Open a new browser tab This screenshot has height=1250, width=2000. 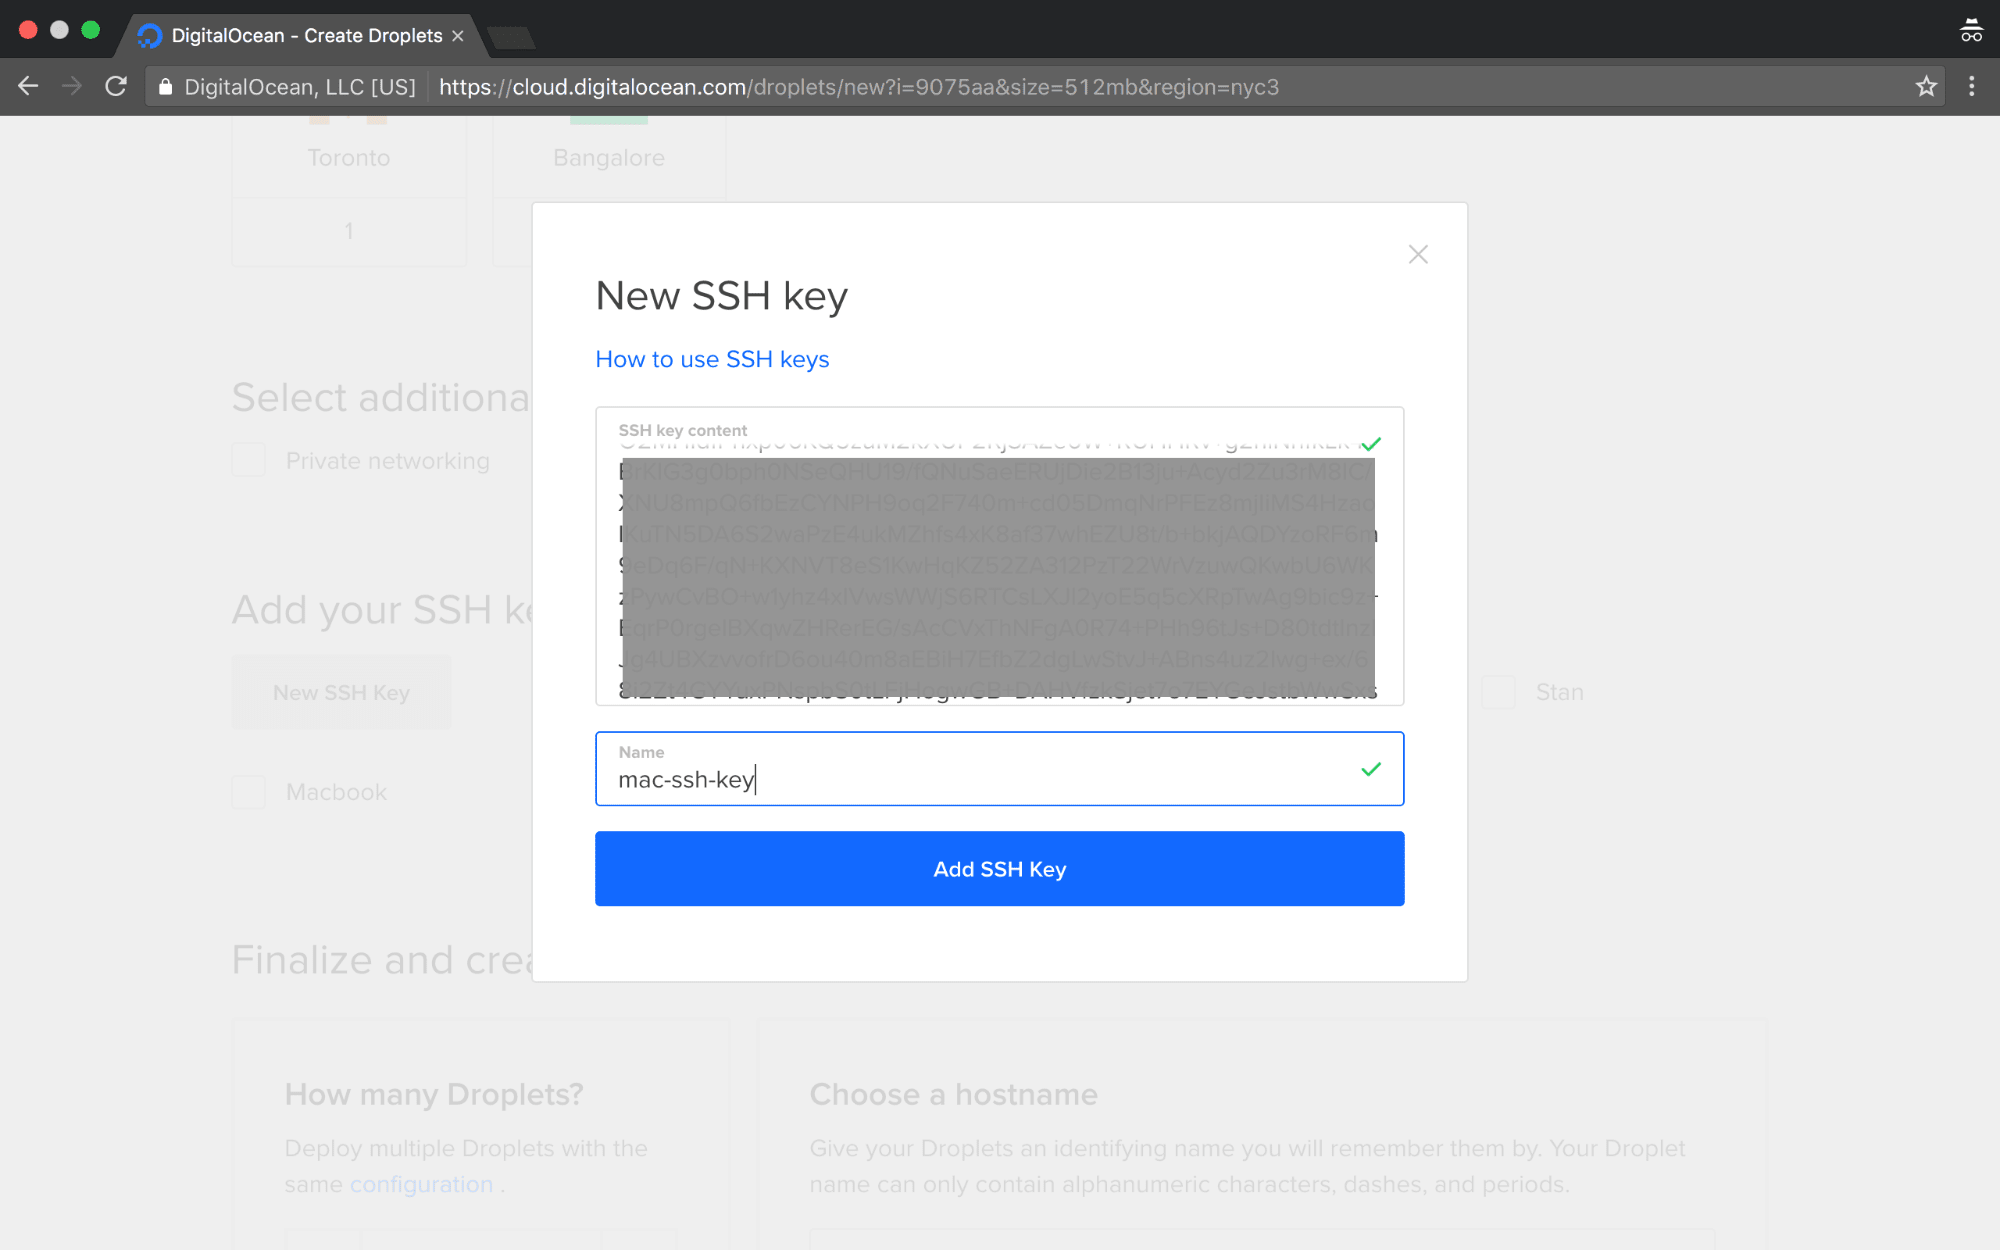[512, 38]
